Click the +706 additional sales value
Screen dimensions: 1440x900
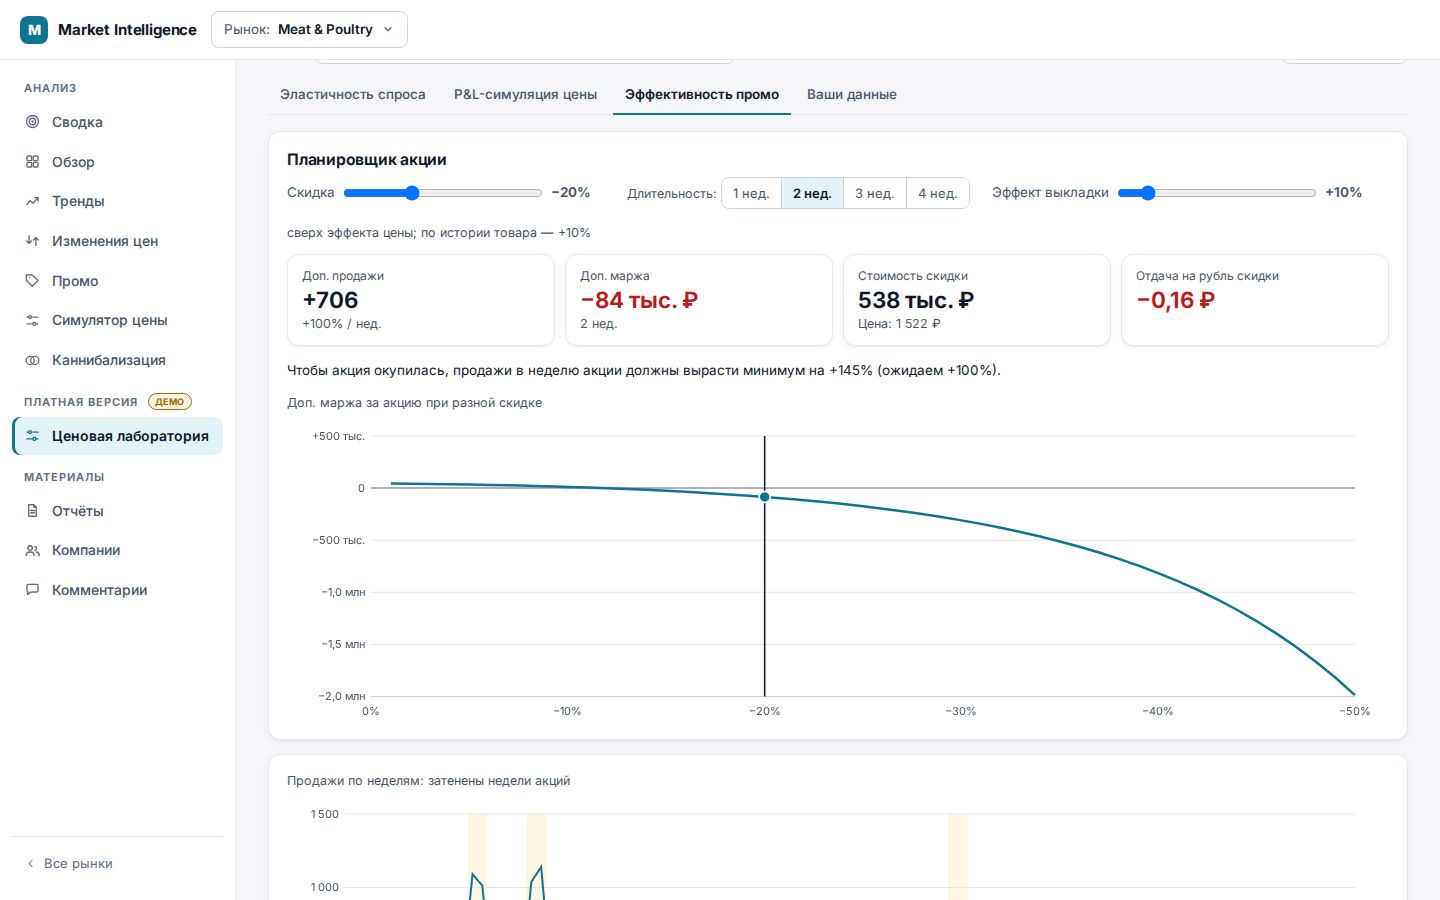[x=330, y=300]
